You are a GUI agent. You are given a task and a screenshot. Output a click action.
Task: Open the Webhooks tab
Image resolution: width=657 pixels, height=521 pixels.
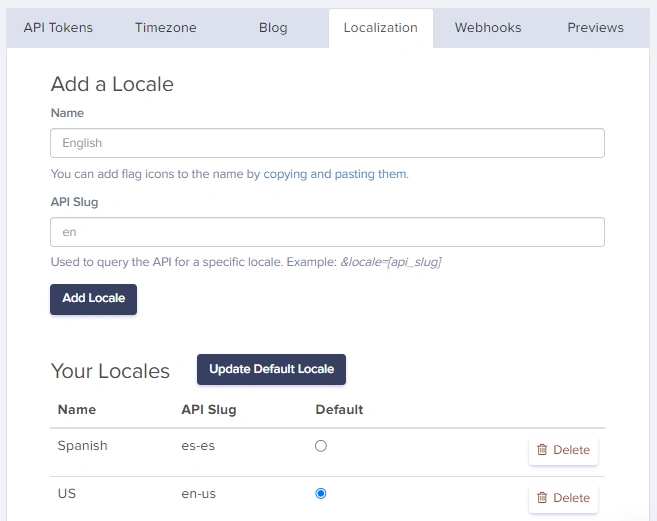point(488,28)
